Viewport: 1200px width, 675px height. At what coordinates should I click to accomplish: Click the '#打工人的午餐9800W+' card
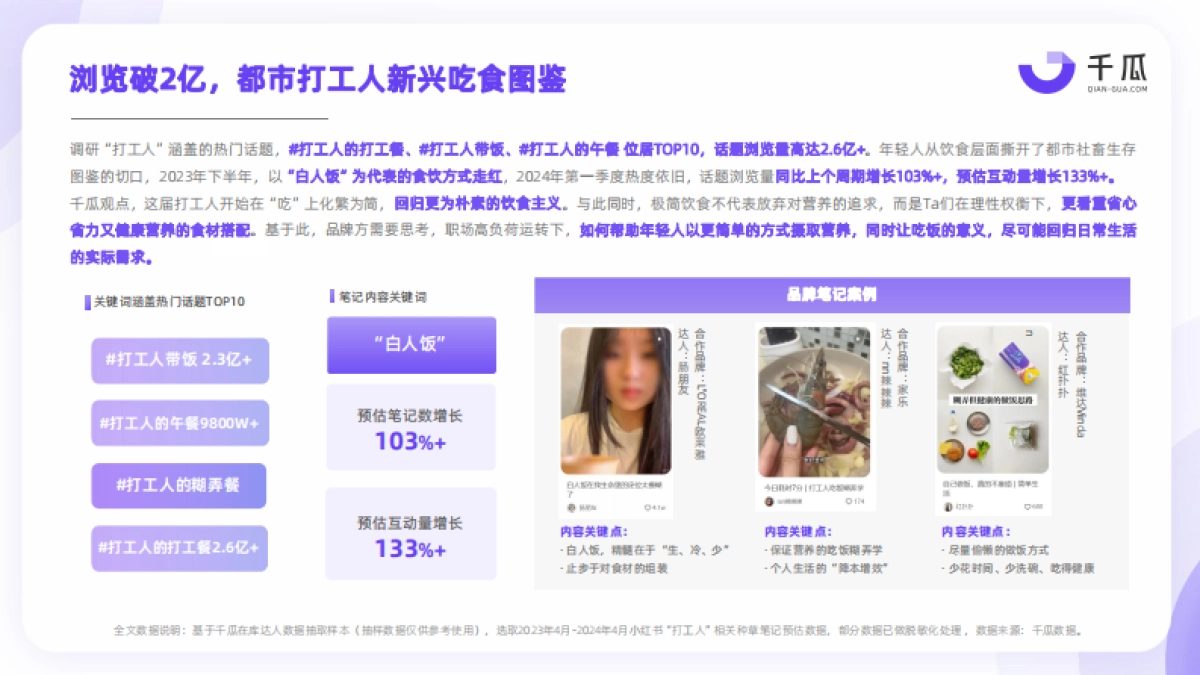179,423
